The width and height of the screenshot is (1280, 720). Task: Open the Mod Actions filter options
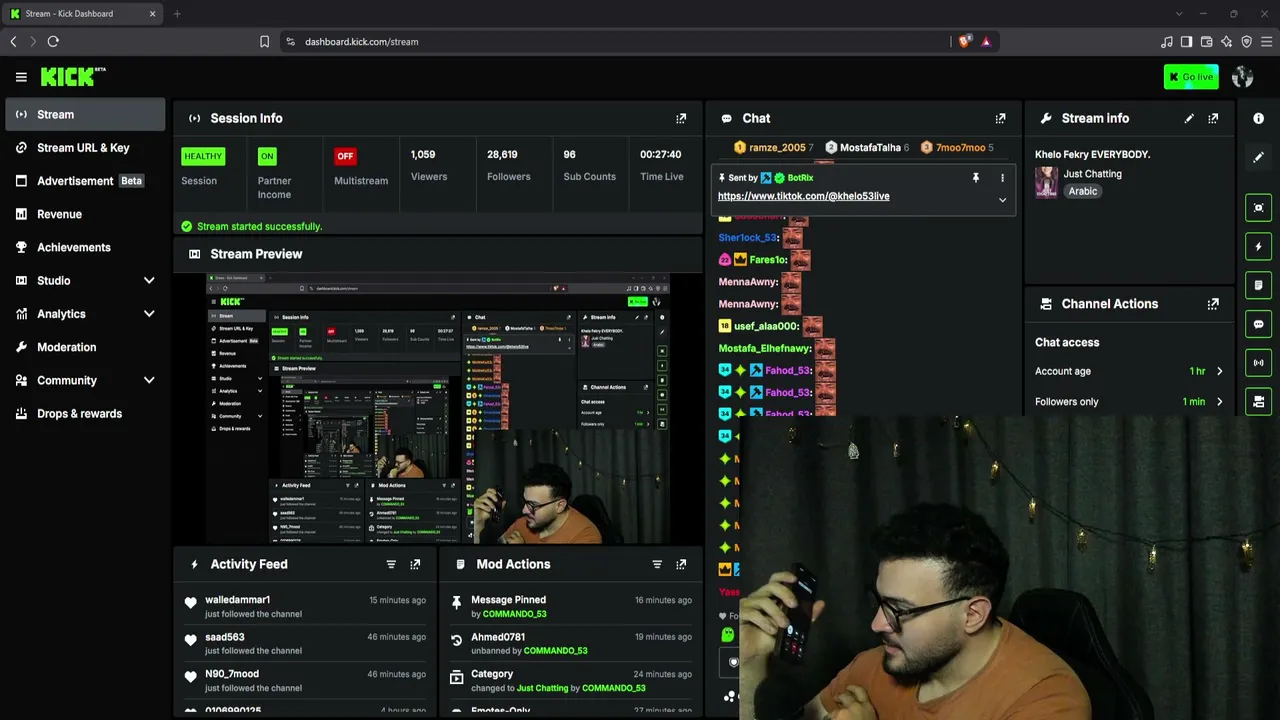point(657,564)
